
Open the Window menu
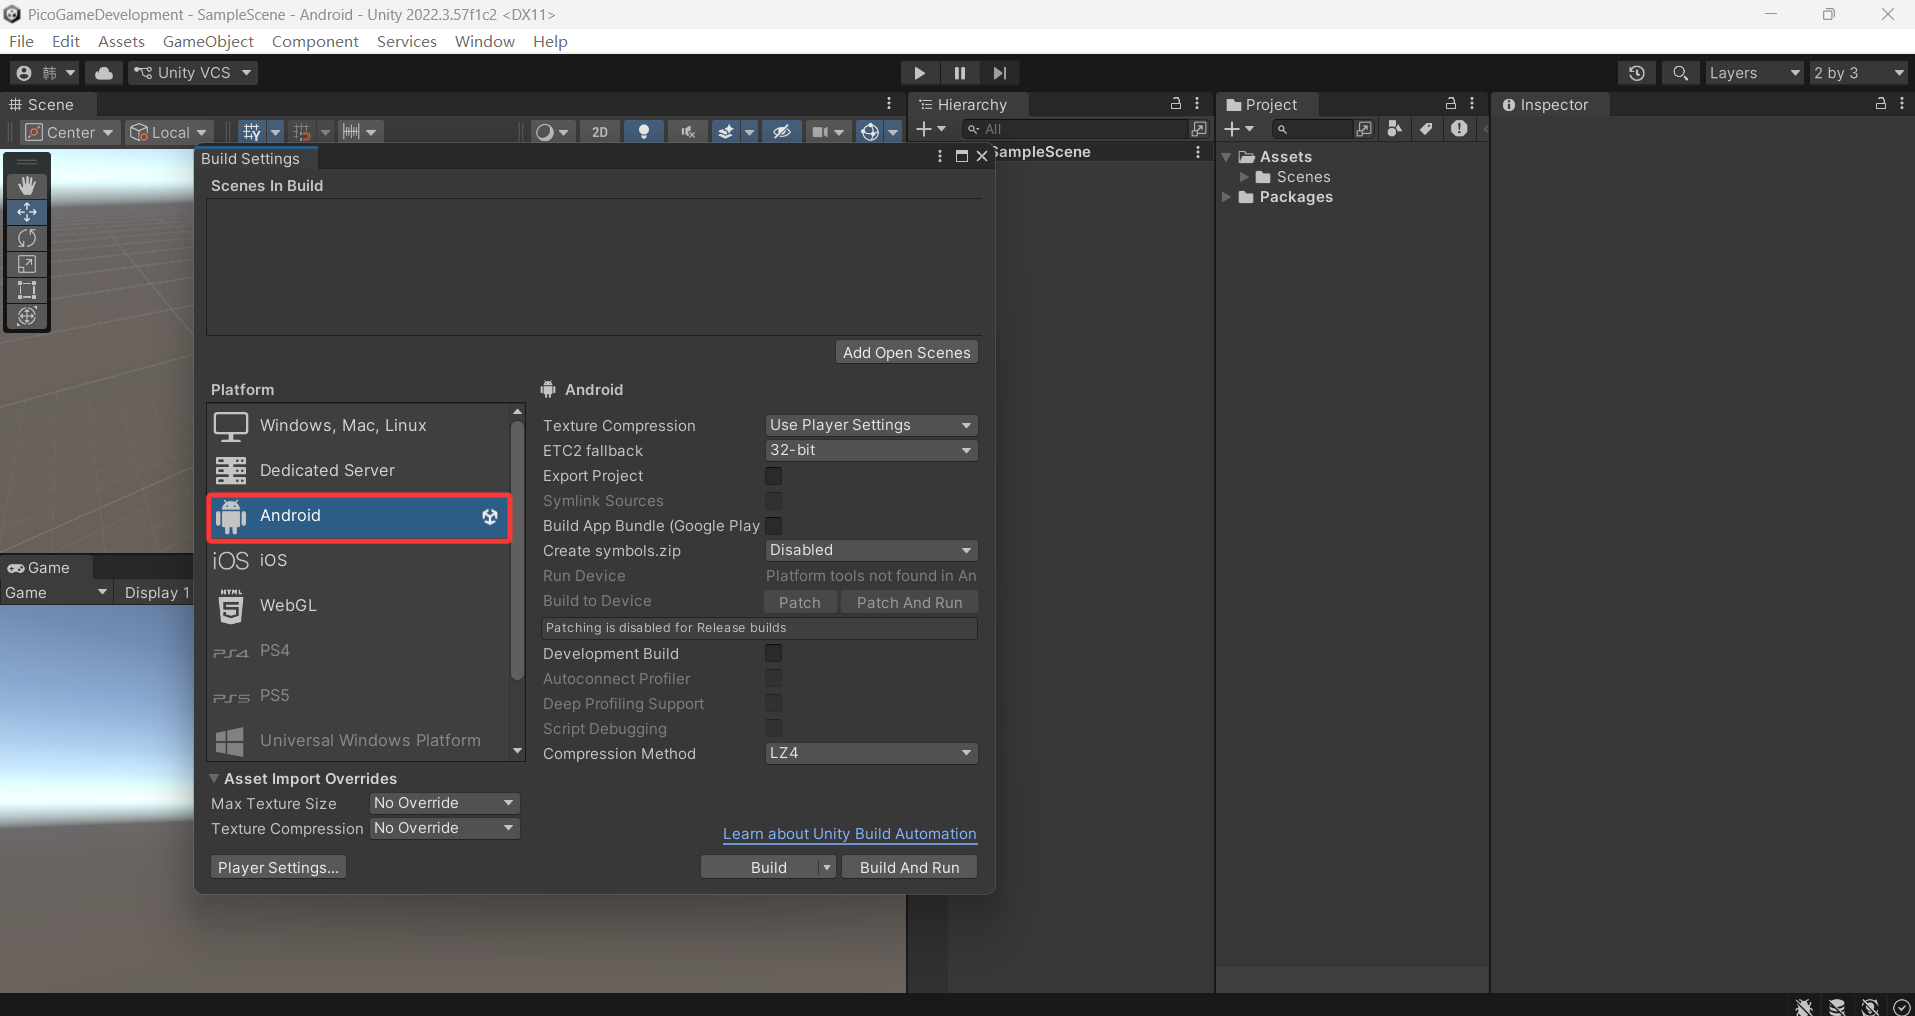click(485, 41)
